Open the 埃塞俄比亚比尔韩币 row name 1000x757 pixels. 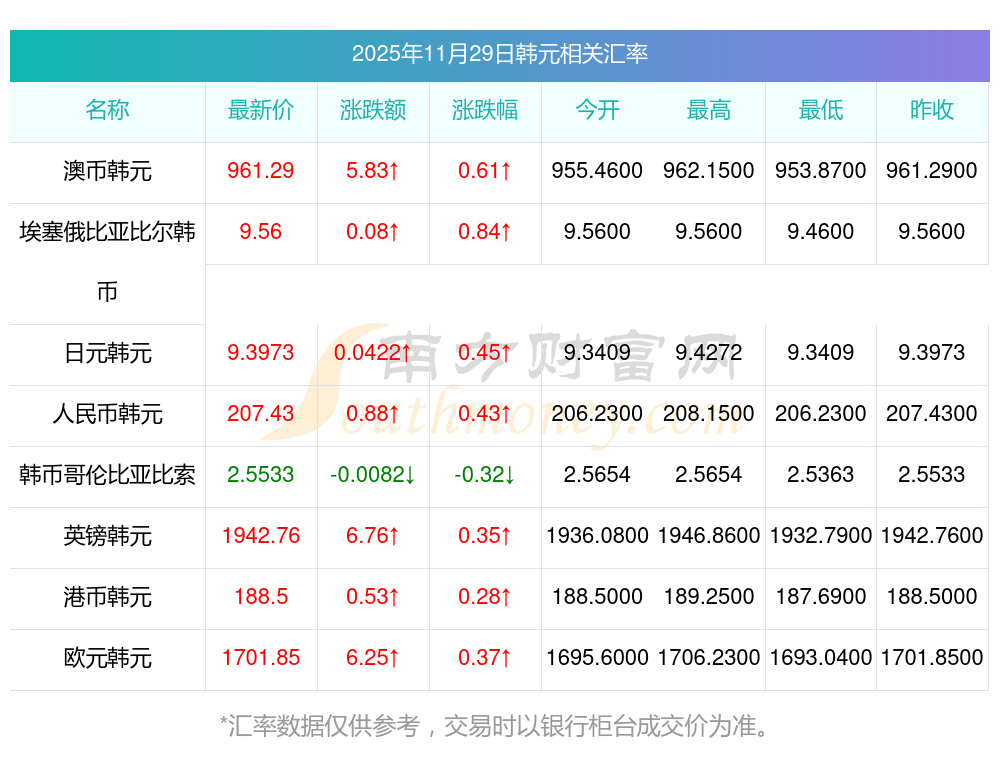(x=107, y=233)
